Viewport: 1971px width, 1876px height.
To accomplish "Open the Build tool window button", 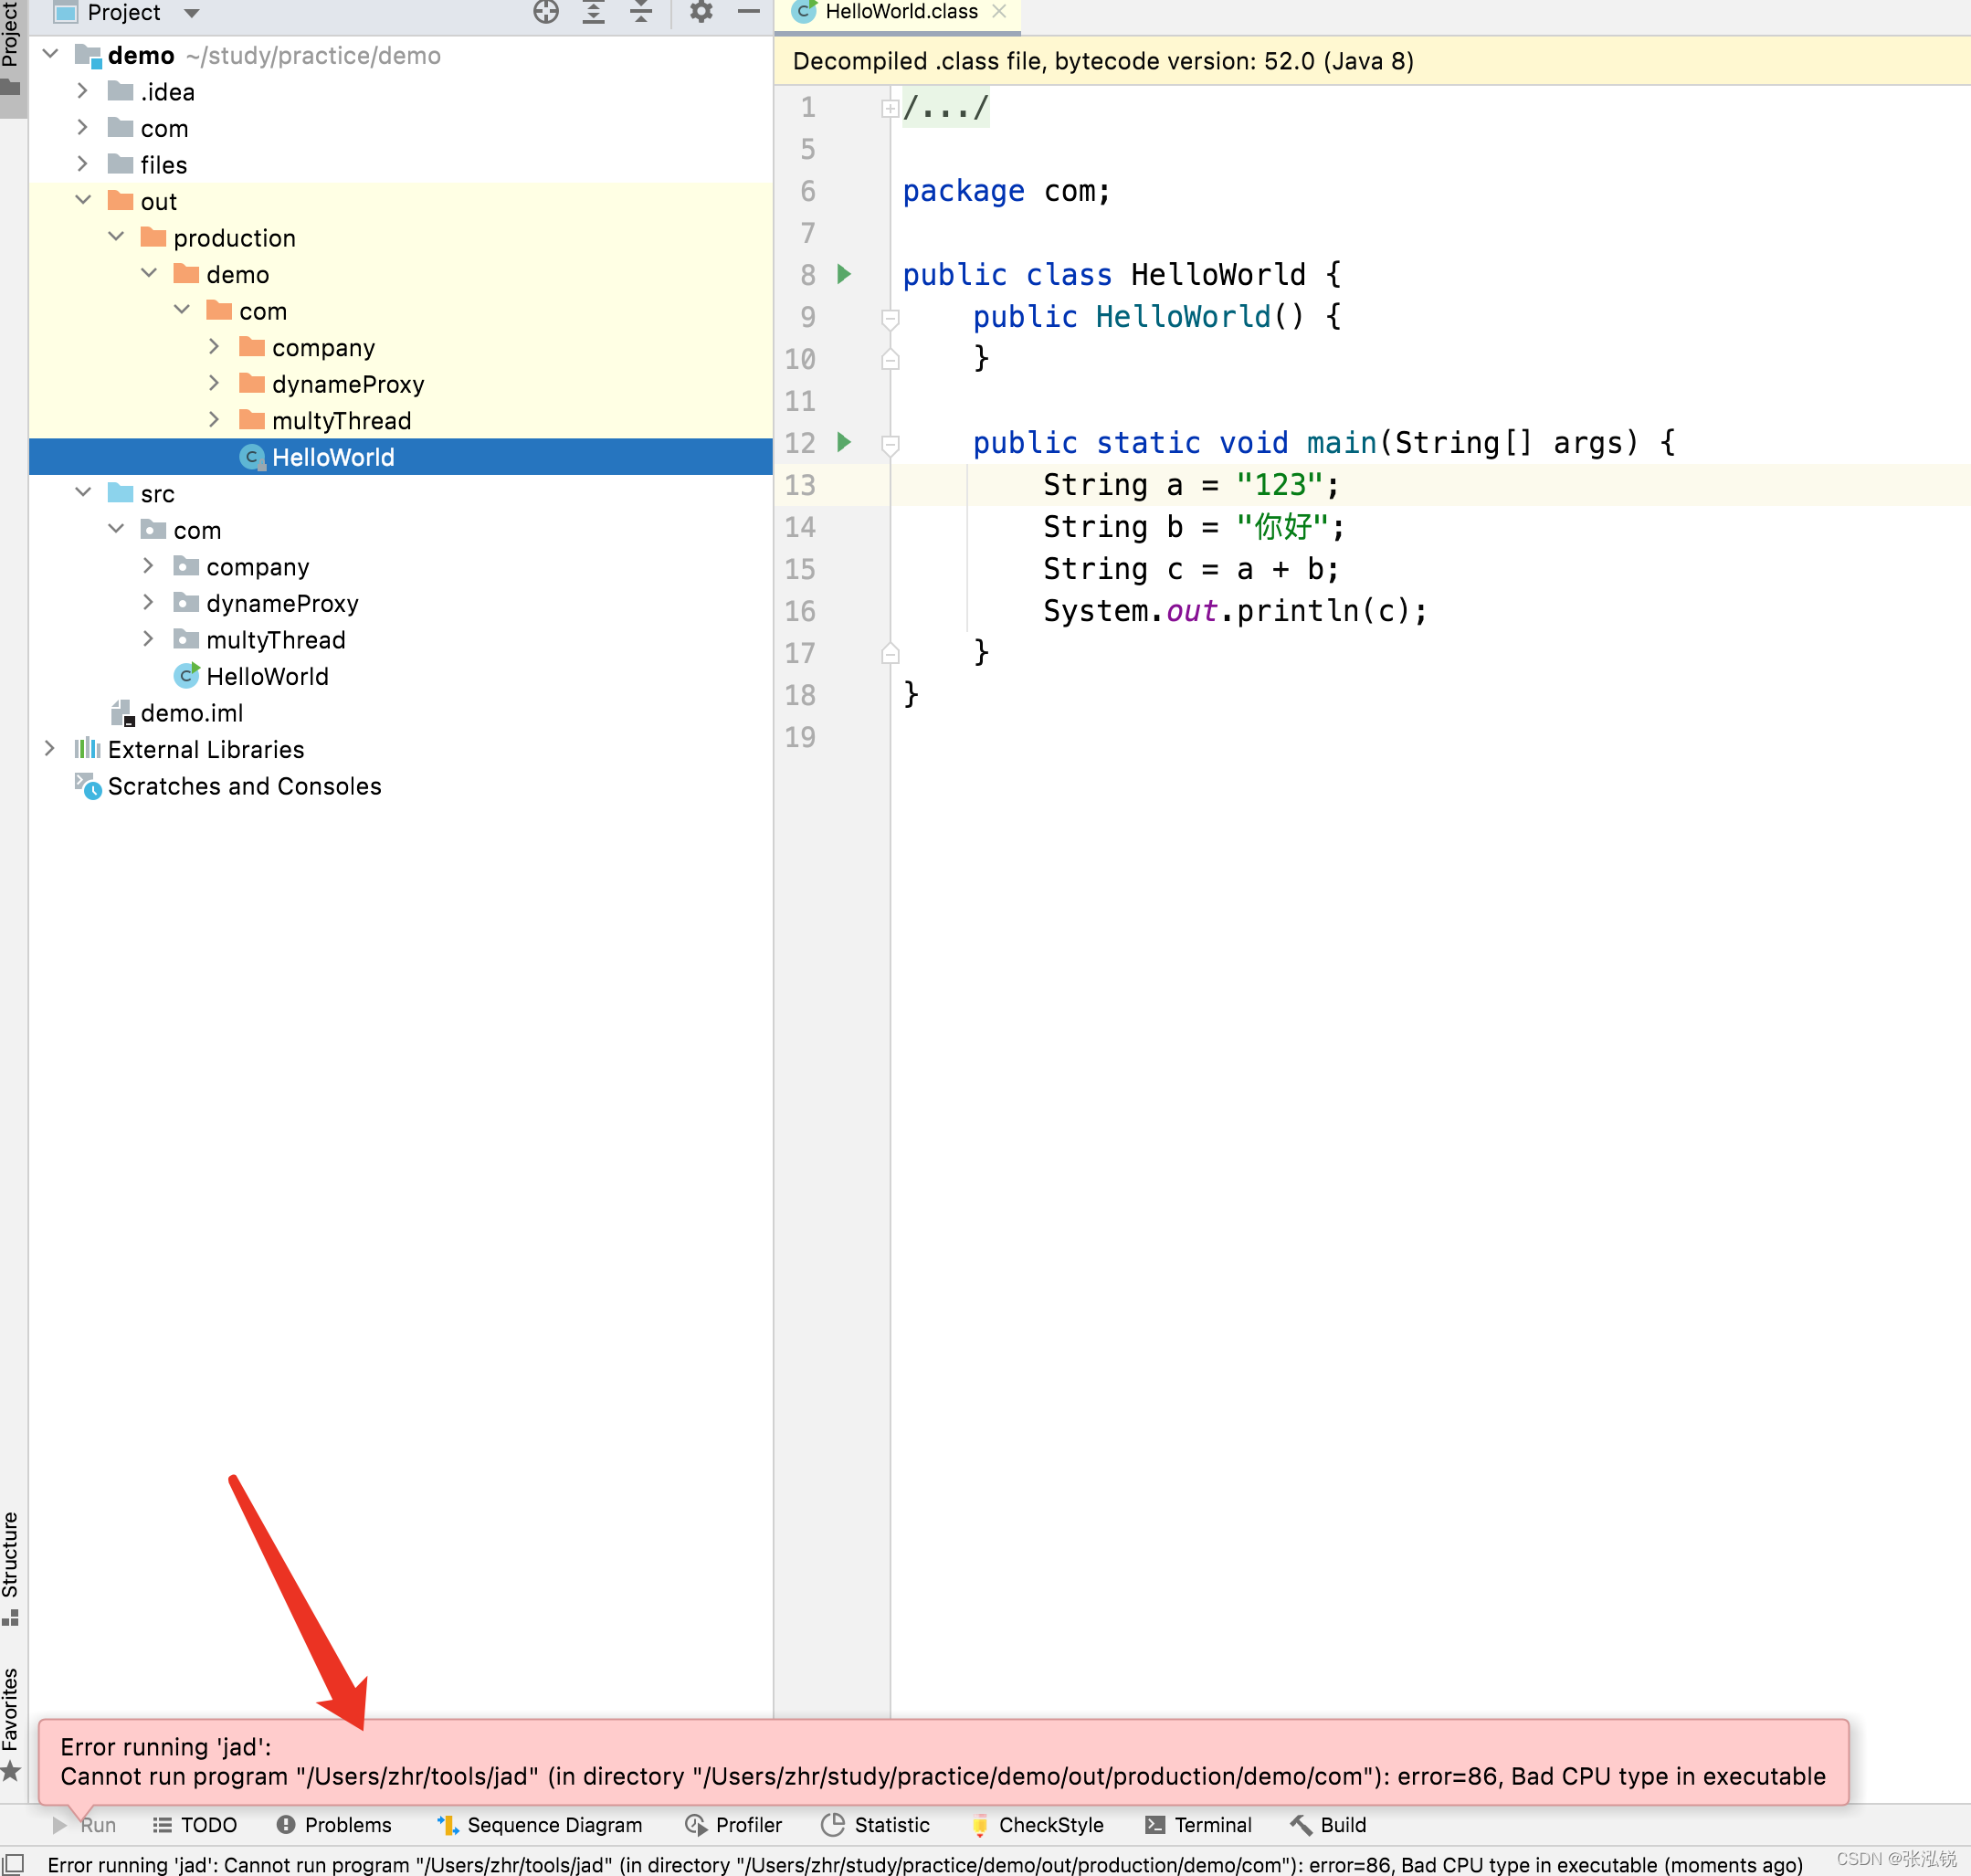I will click(x=1328, y=1825).
